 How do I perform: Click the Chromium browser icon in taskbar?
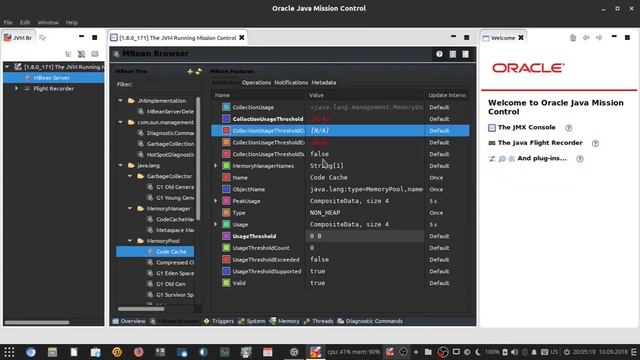point(31,352)
